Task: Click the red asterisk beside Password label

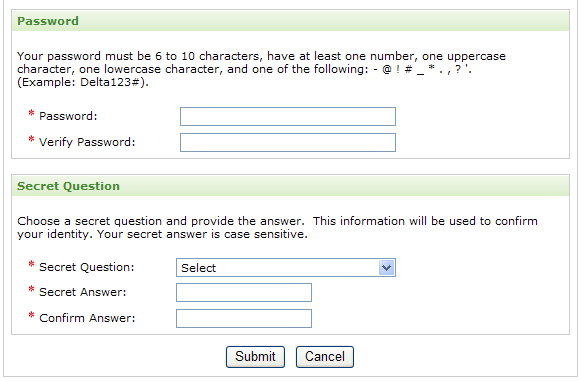Action: click(x=31, y=113)
